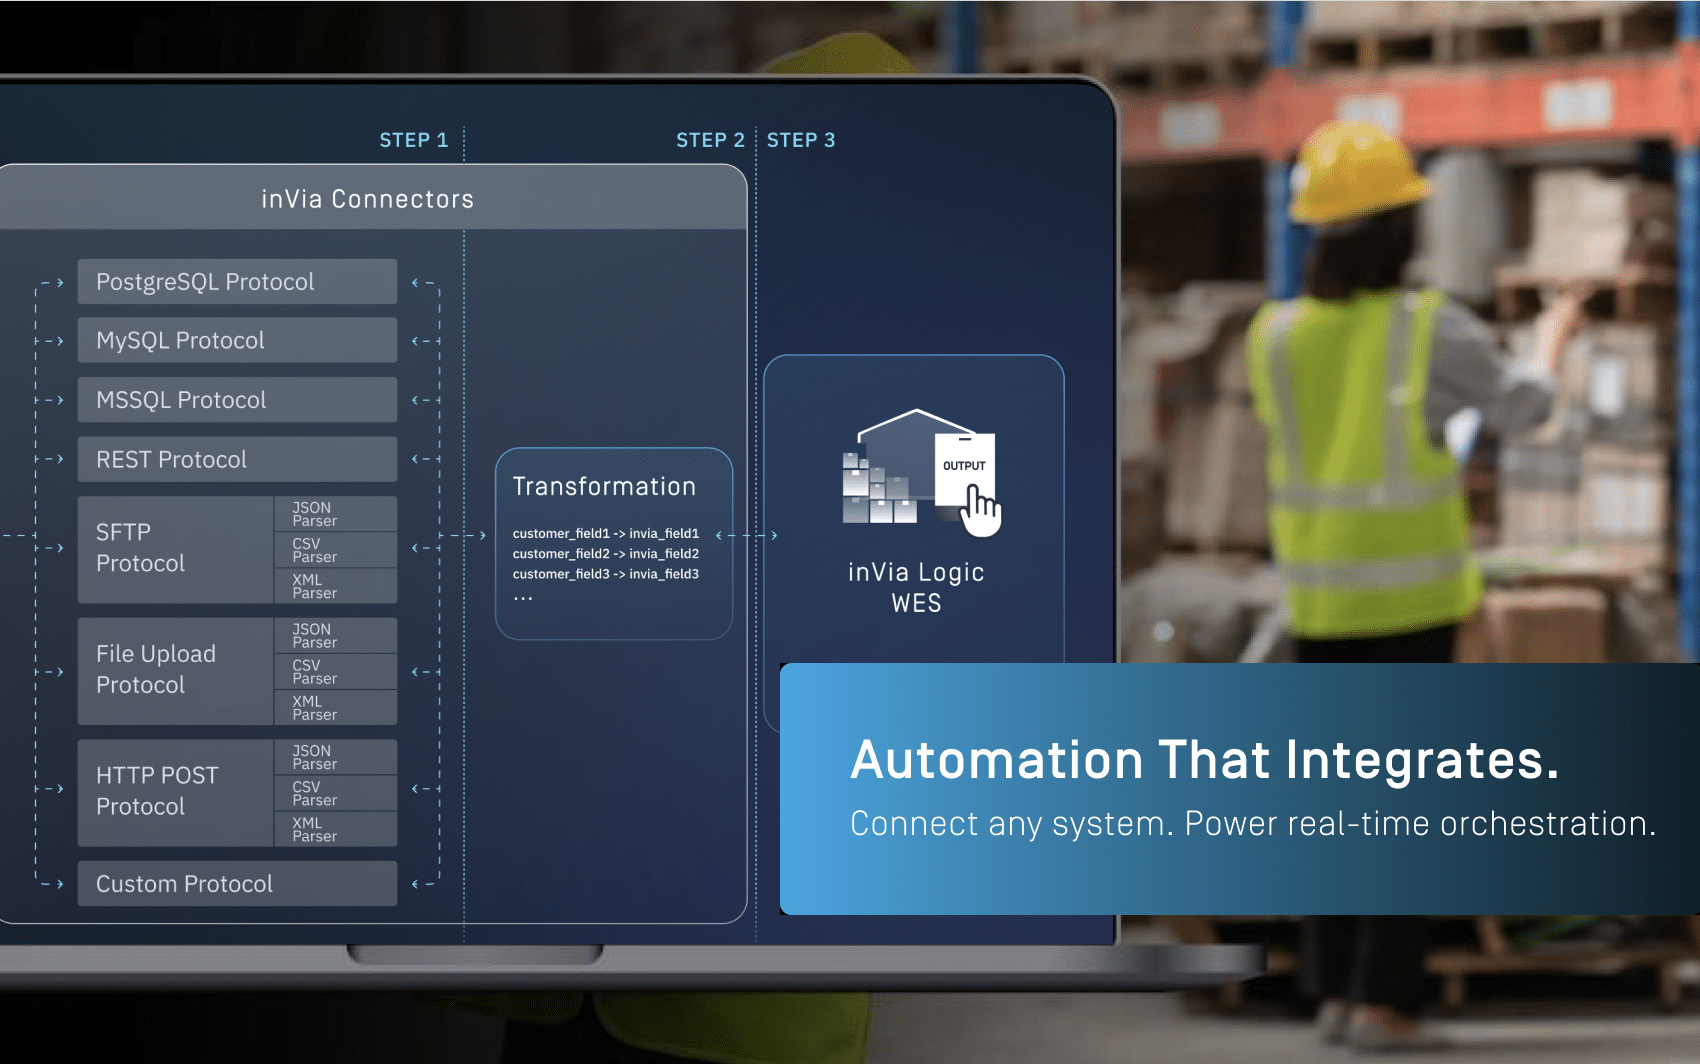This screenshot has width=1700, height=1064.
Task: Click customer_field1 -> invia_field1 mapping
Action: click(606, 534)
